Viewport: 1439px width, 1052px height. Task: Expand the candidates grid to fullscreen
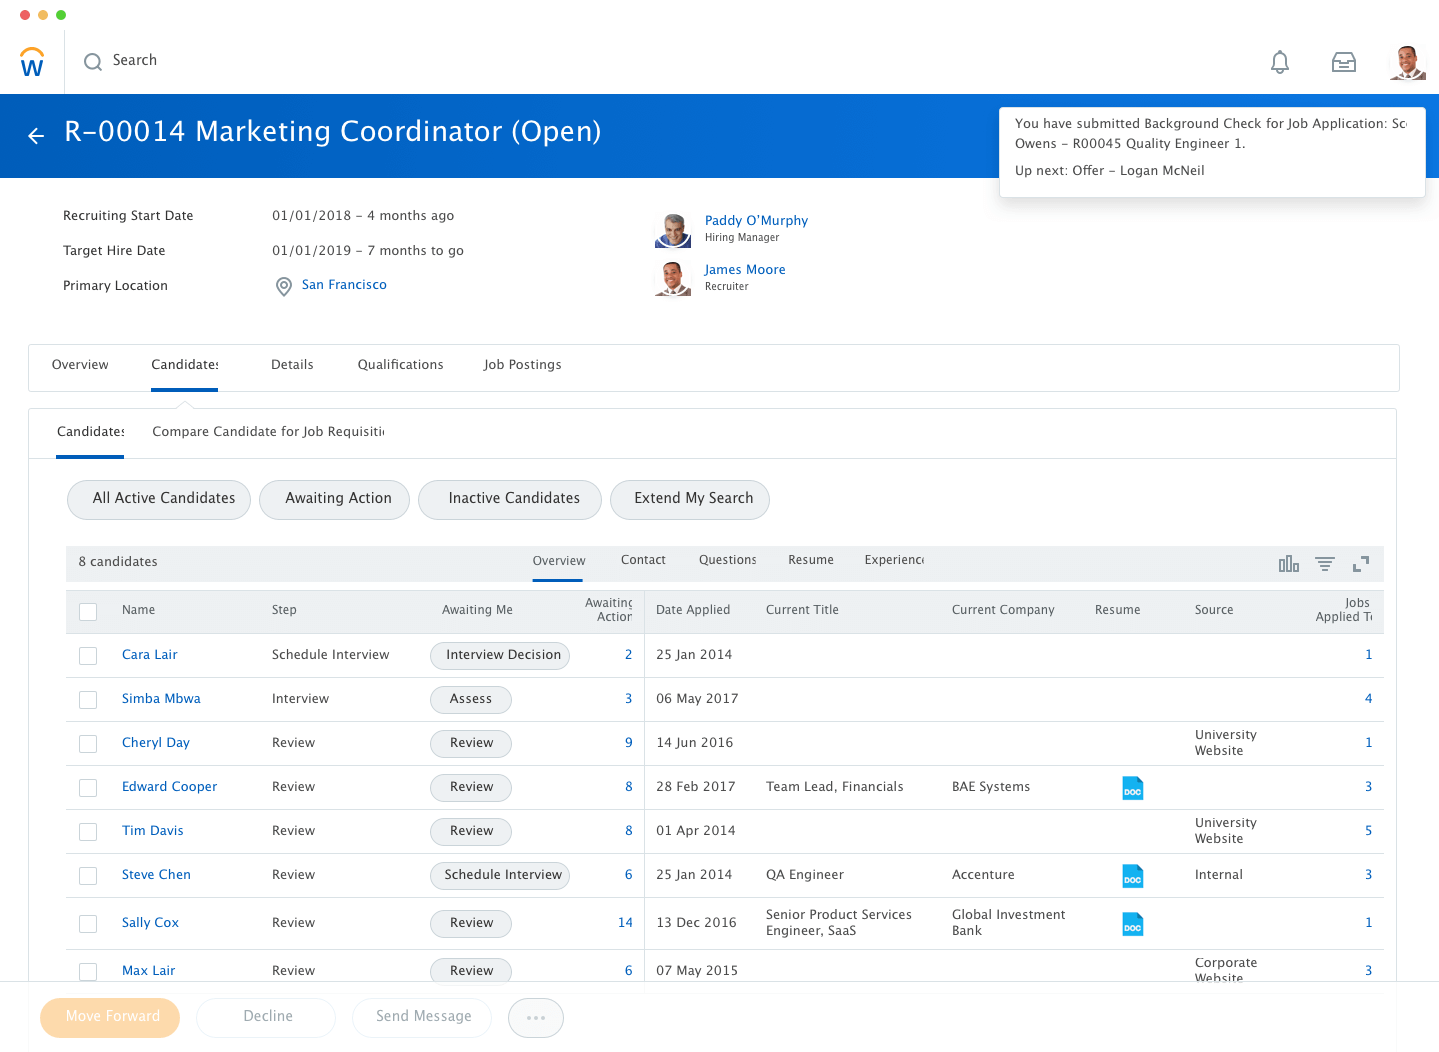1361,564
